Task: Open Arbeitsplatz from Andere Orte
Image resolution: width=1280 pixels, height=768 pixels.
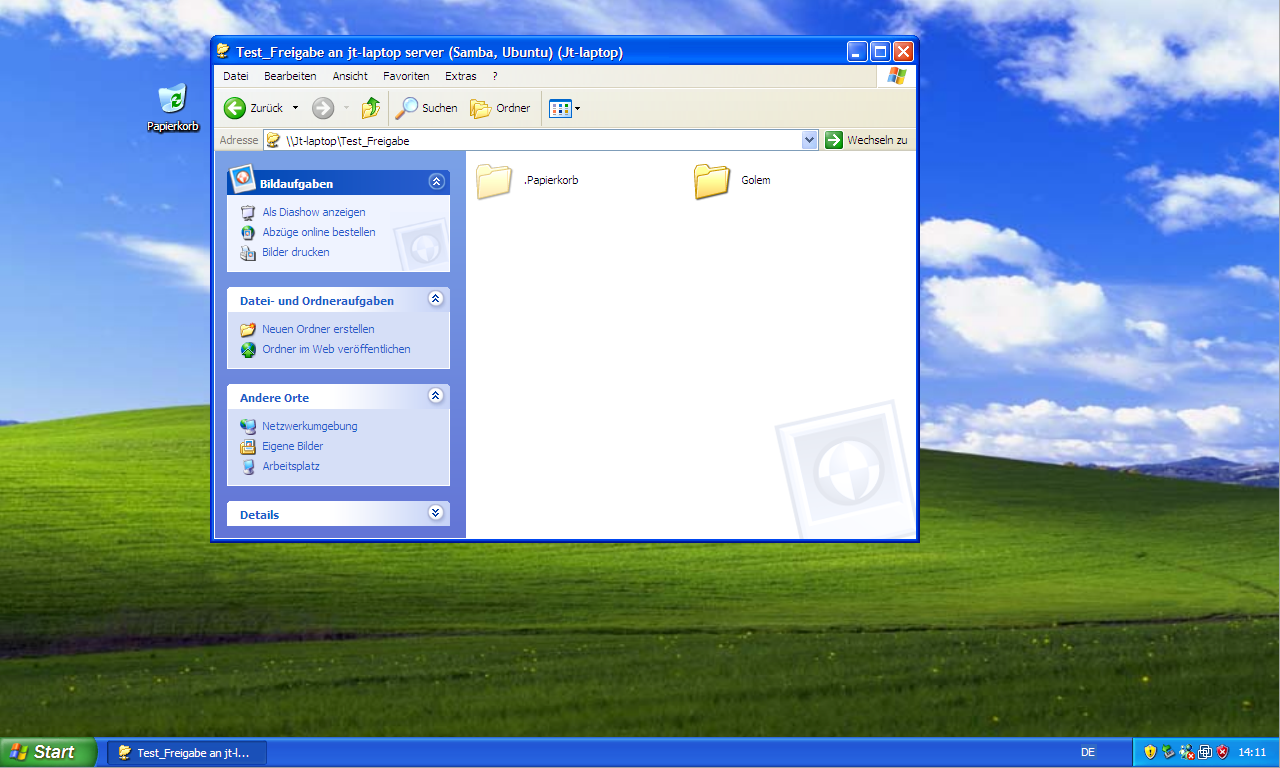Action: click(291, 466)
